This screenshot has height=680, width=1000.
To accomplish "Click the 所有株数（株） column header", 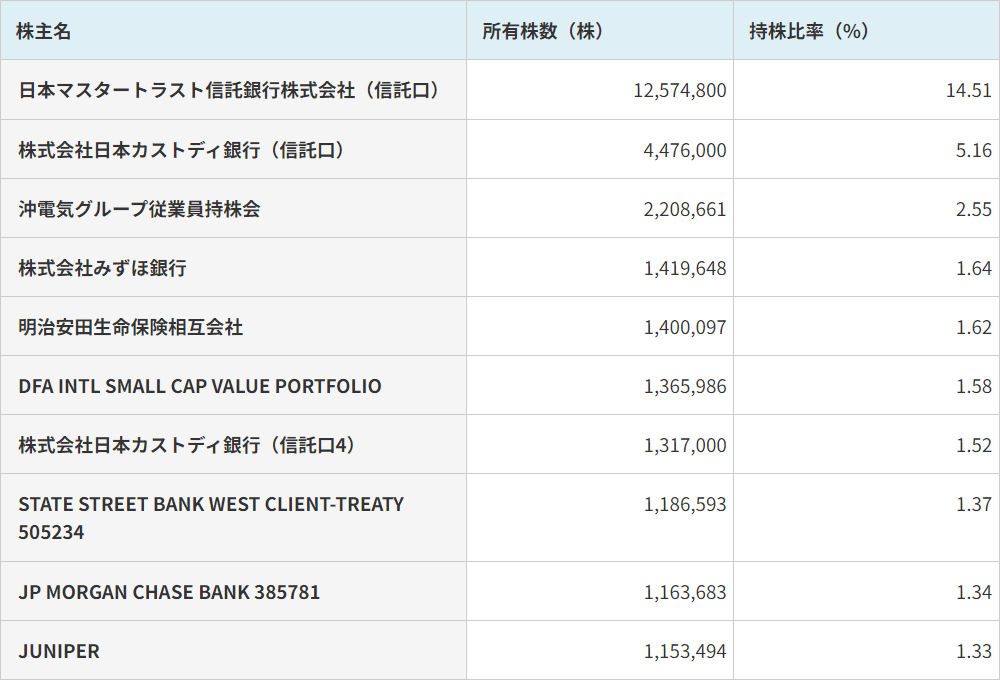I will point(600,31).
